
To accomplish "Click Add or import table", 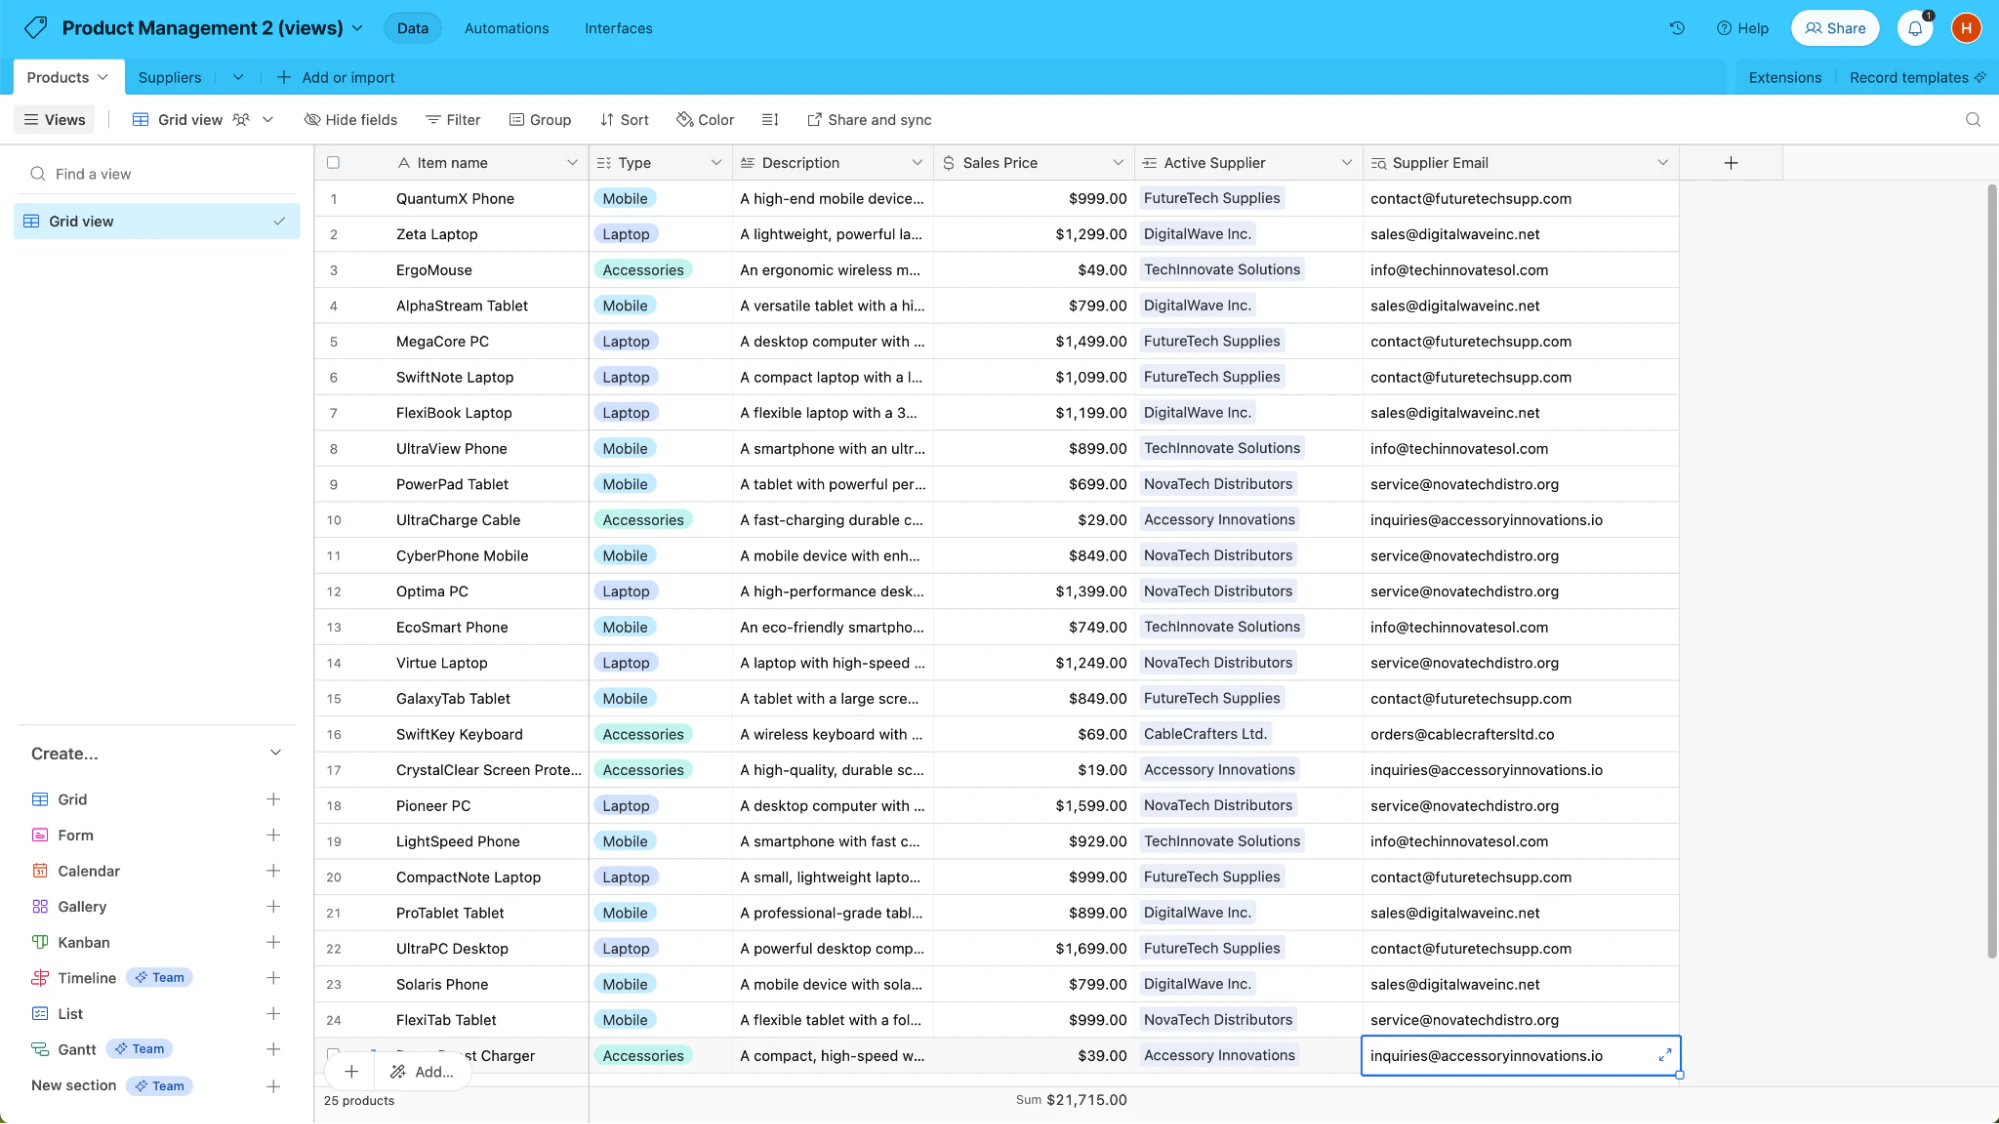I will click(335, 77).
